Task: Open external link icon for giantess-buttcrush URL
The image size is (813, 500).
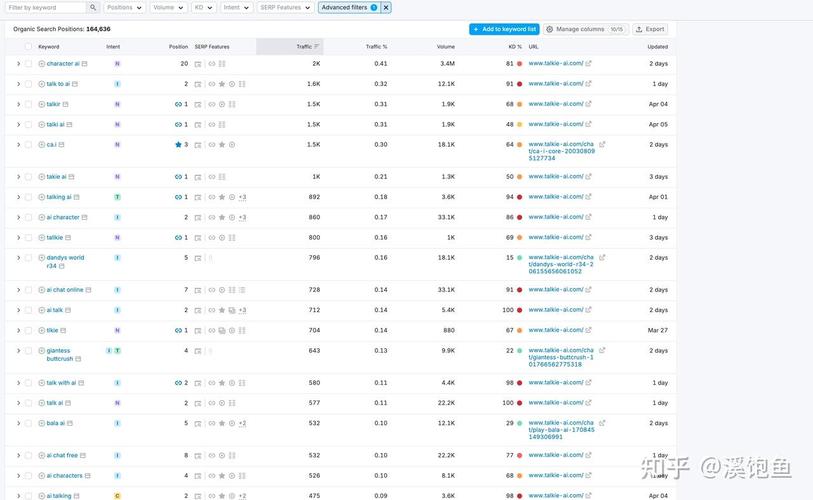Action: [x=602, y=350]
